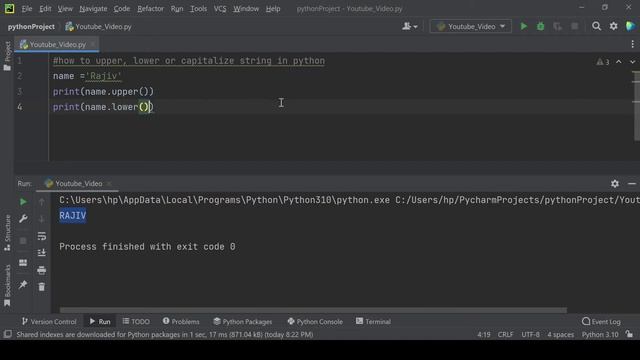640x360 pixels.
Task: Open Run panel settings gear
Action: point(615,184)
